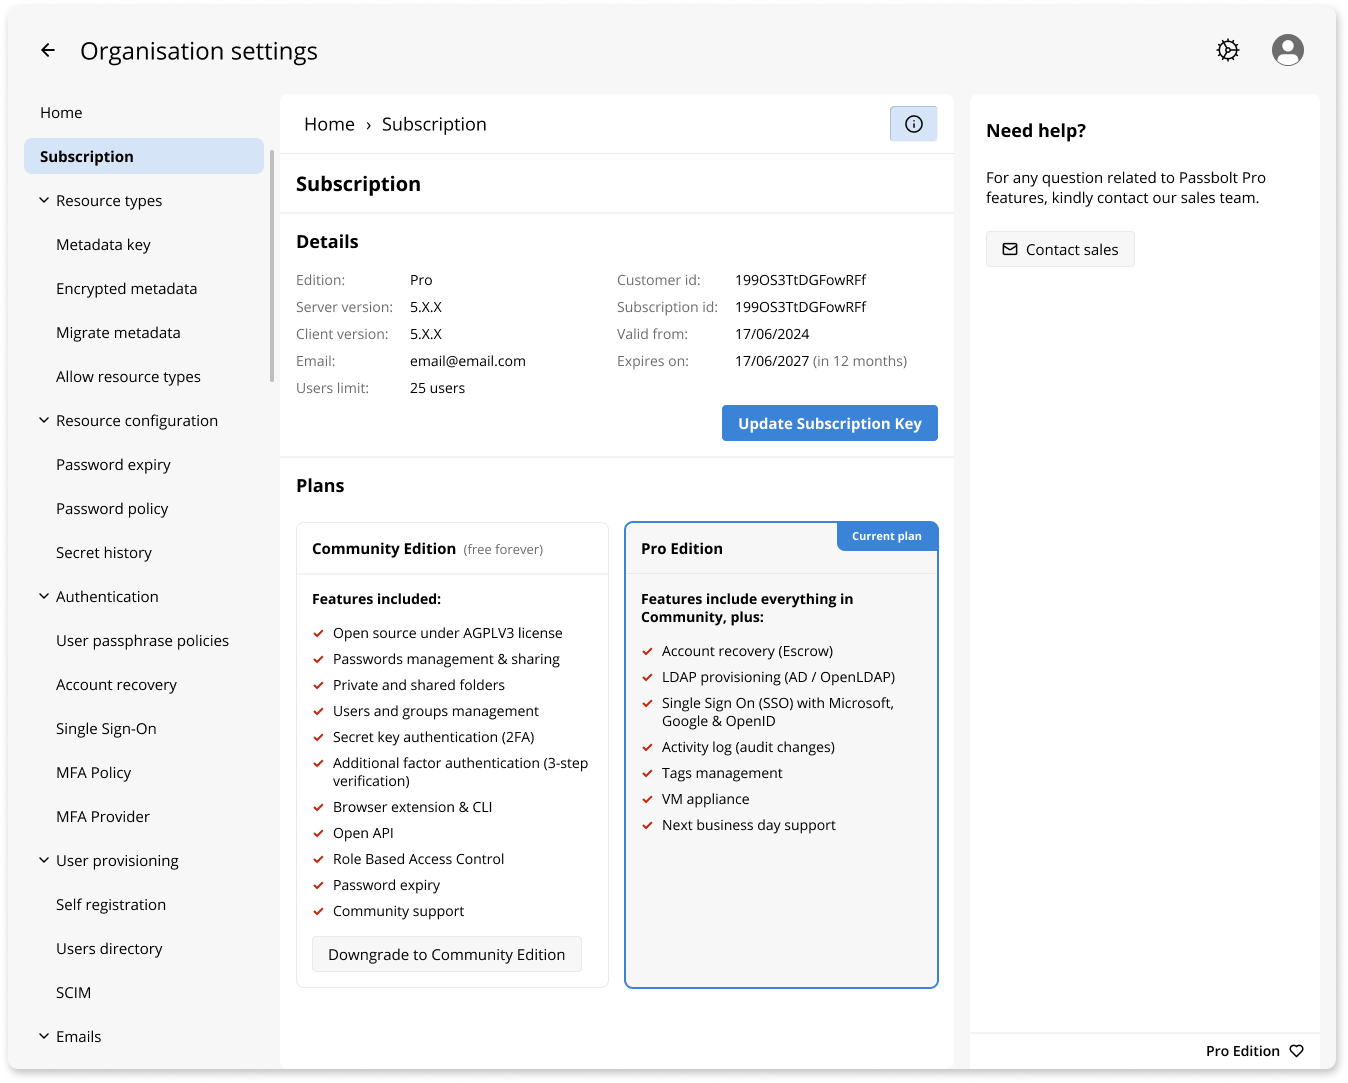Click the Valid from date 17/06/2024
Image resolution: width=1348 pixels, height=1083 pixels.
(x=772, y=334)
